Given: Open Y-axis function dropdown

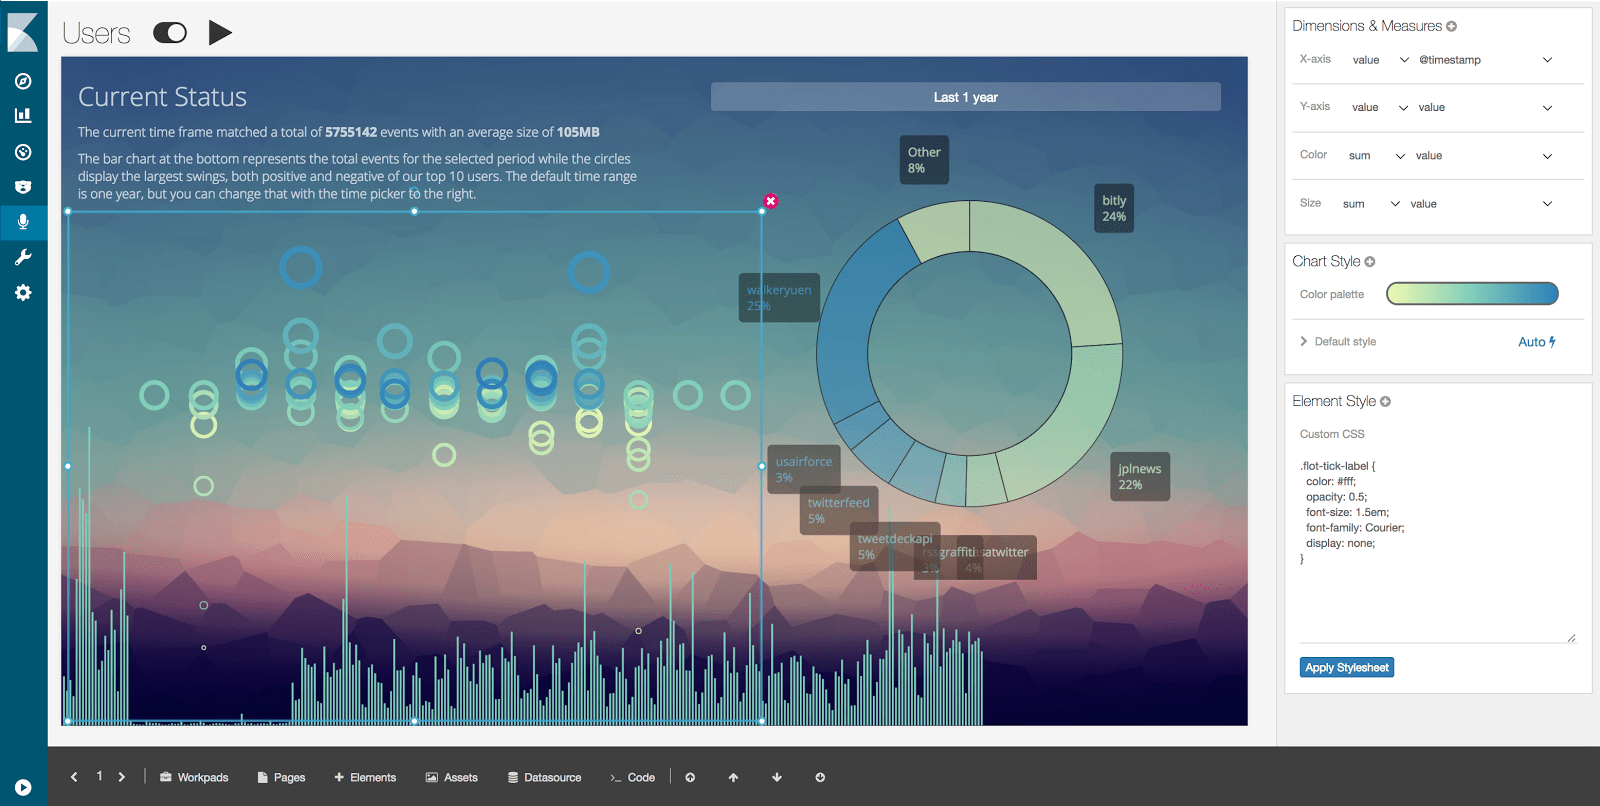Looking at the screenshot, I should [1380, 107].
